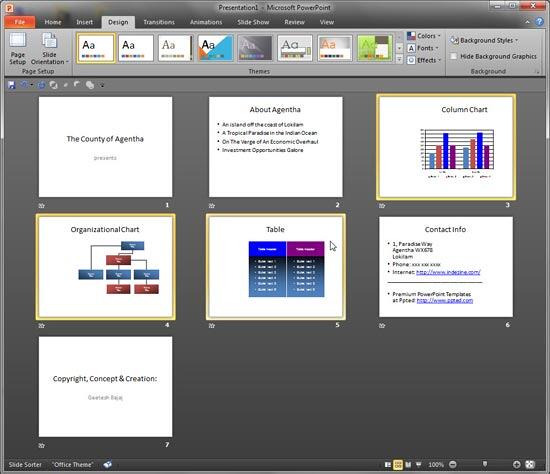550x474 pixels.
Task: Preview the transition star under slide 3
Action: click(382, 206)
